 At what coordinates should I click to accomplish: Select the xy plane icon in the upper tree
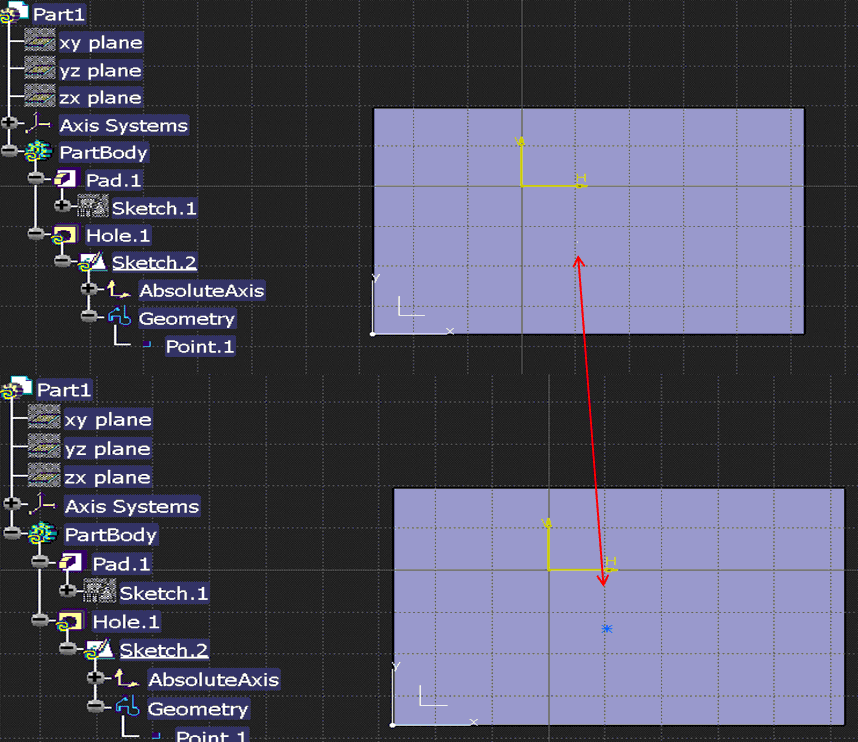click(x=40, y=40)
